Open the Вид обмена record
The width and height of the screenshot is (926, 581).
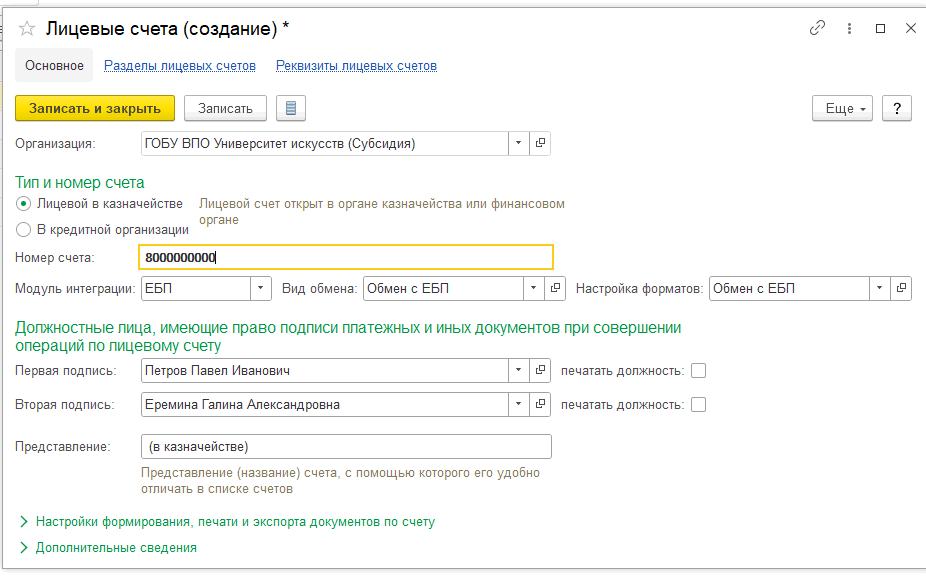555,288
